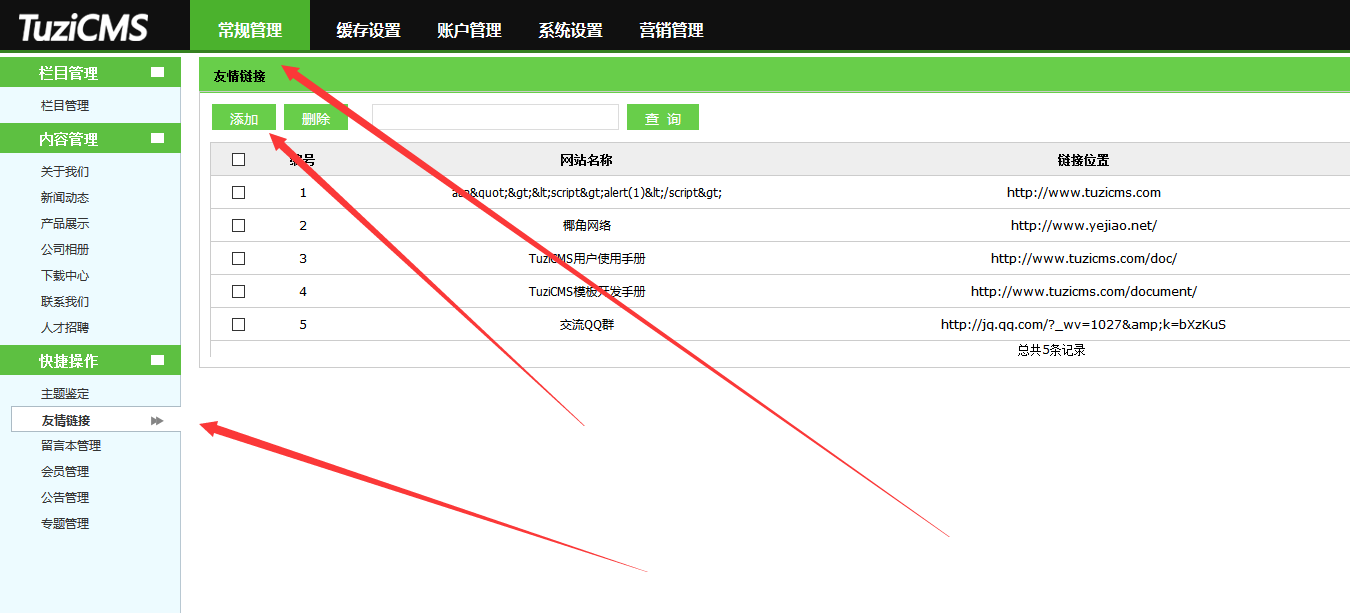This screenshot has width=1350, height=613.
Task: Open 留言本管理 in sidebar
Action: pyautogui.click(x=71, y=445)
